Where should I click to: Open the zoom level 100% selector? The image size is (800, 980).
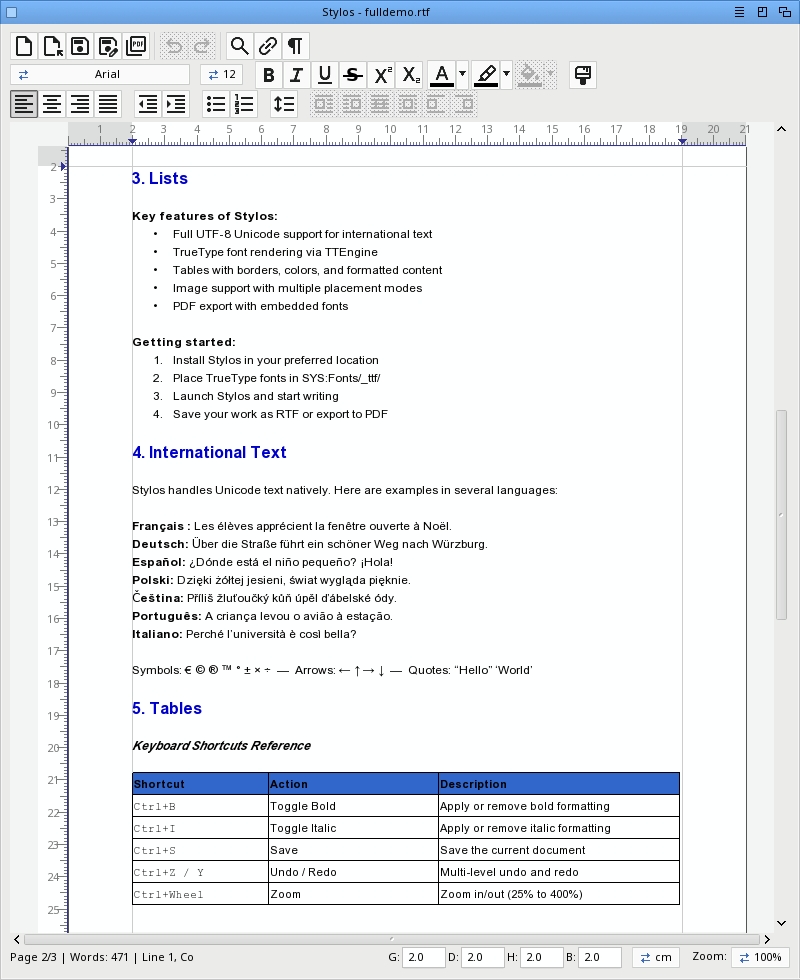759,957
